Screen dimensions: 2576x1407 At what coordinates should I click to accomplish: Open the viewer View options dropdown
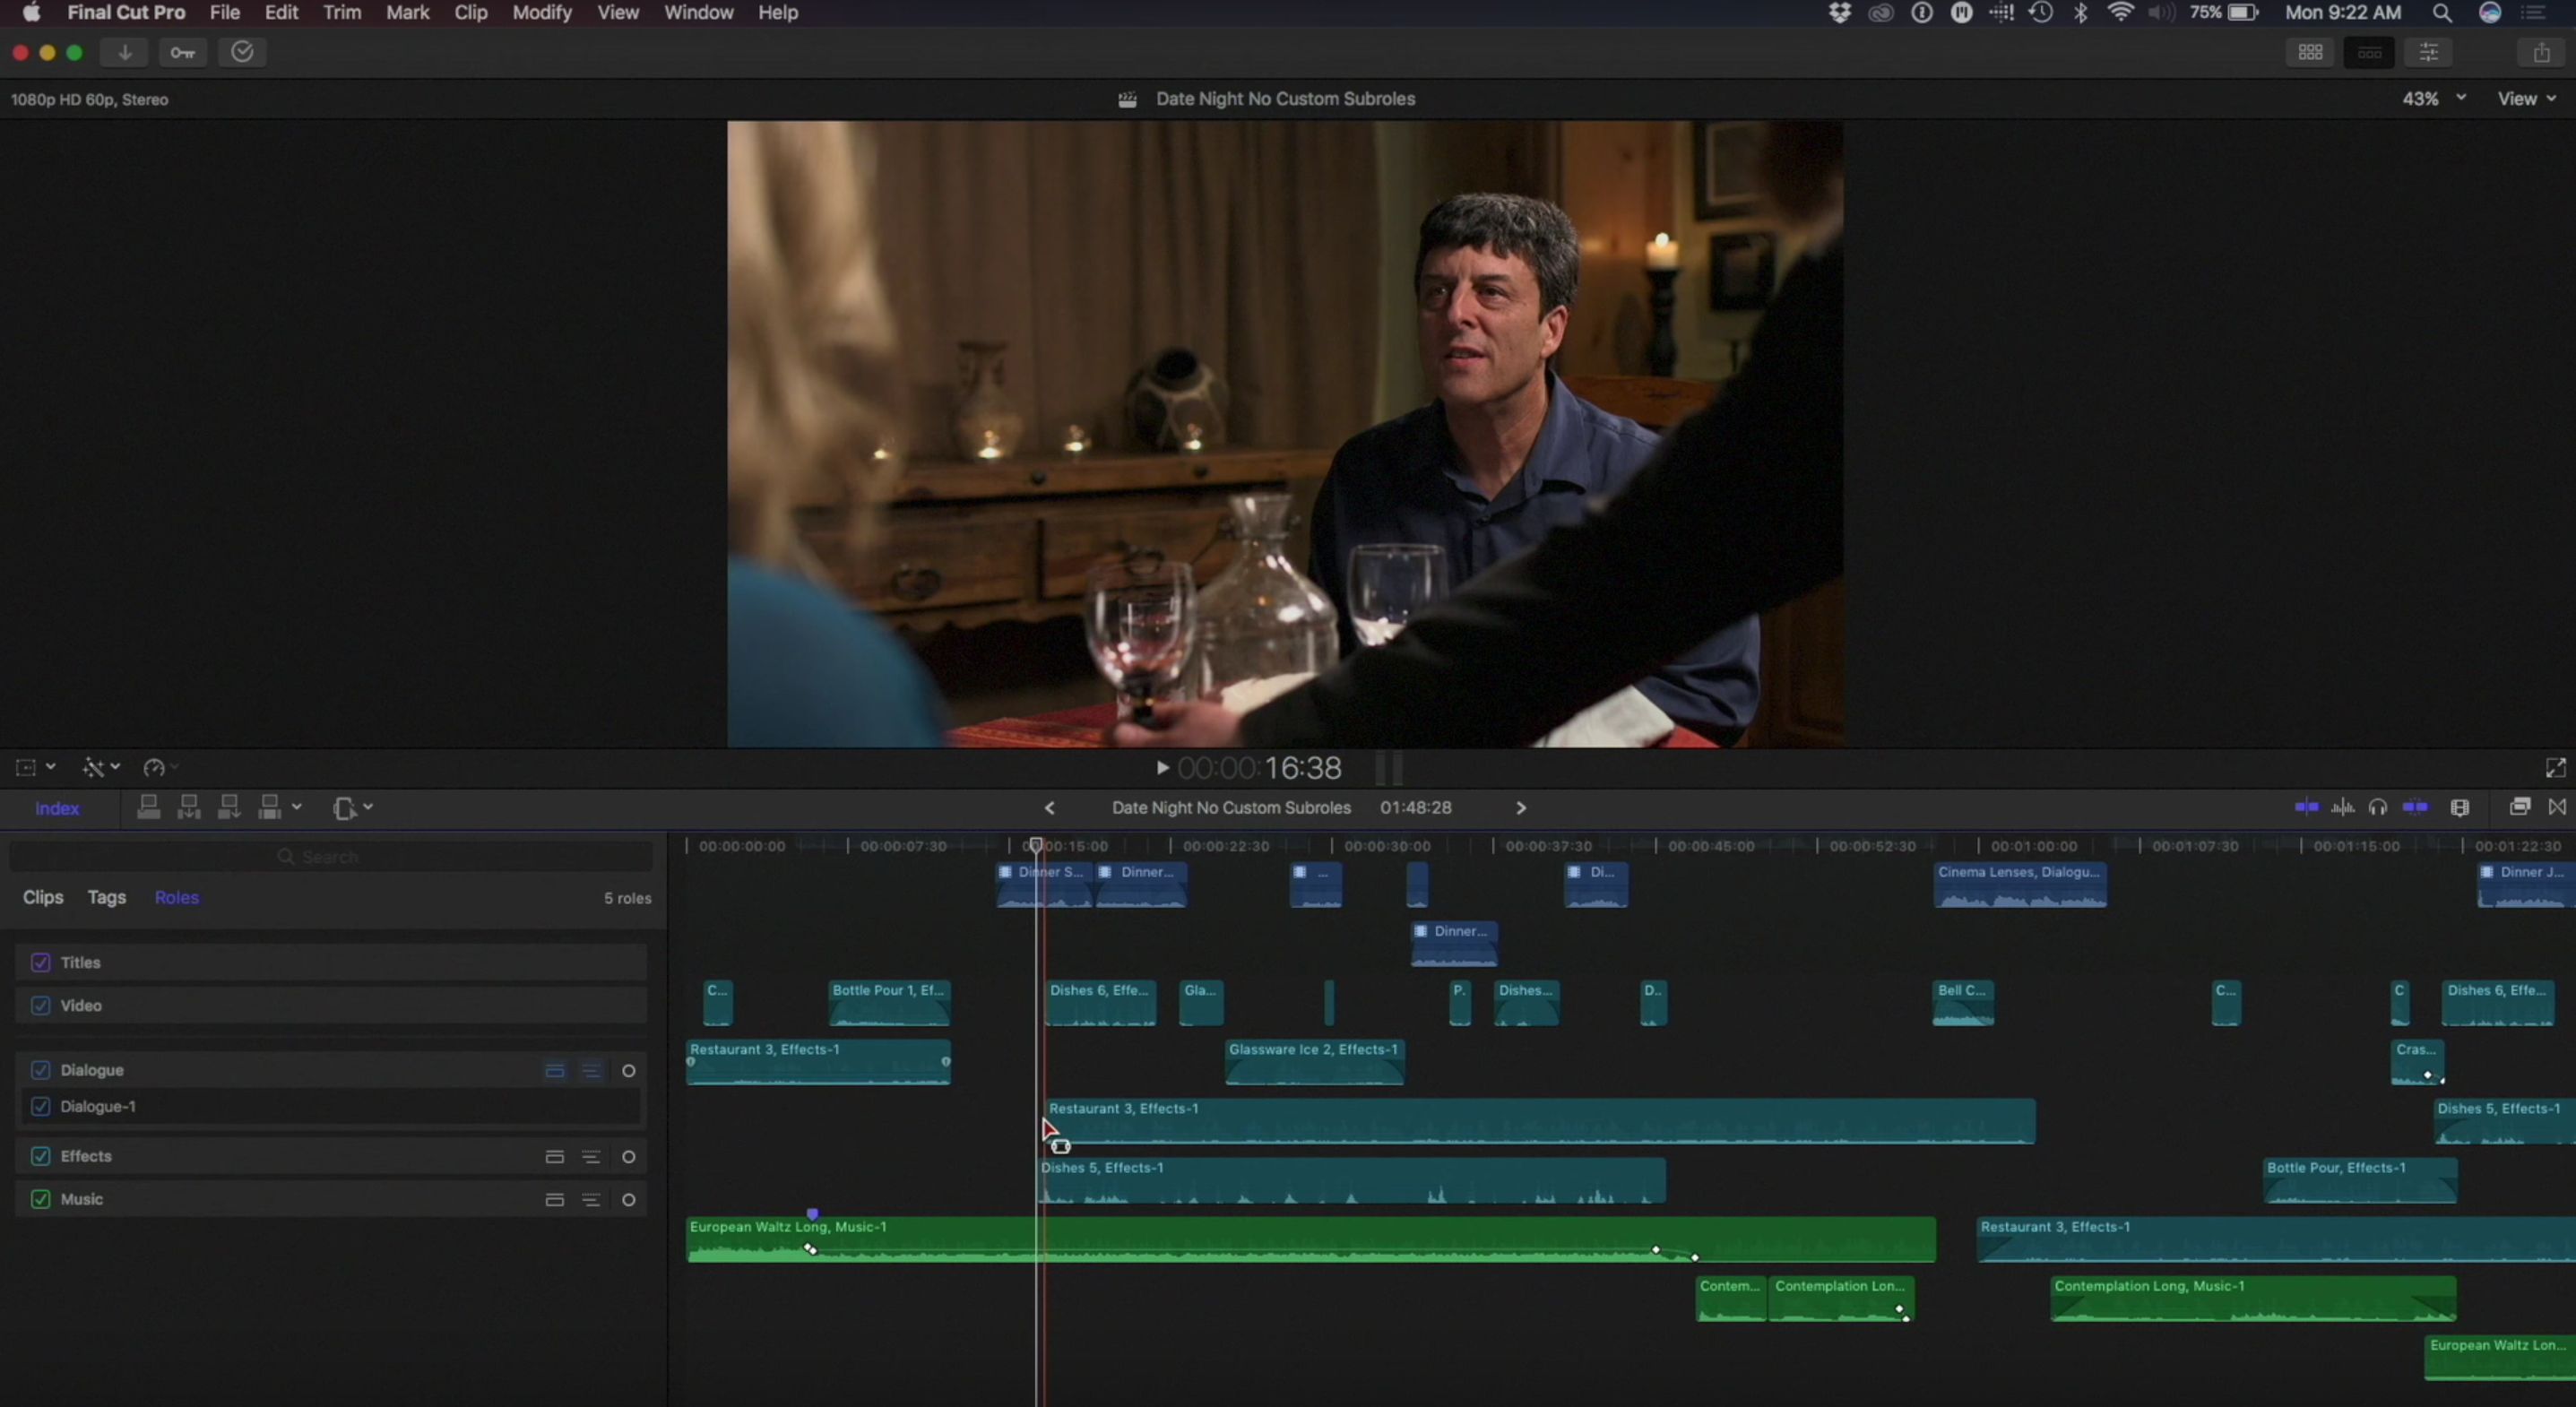coord(2526,98)
